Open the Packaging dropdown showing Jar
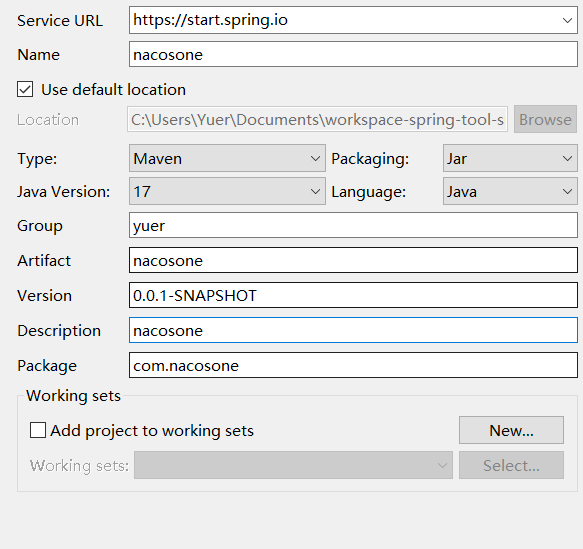583x549 pixels. (510, 158)
